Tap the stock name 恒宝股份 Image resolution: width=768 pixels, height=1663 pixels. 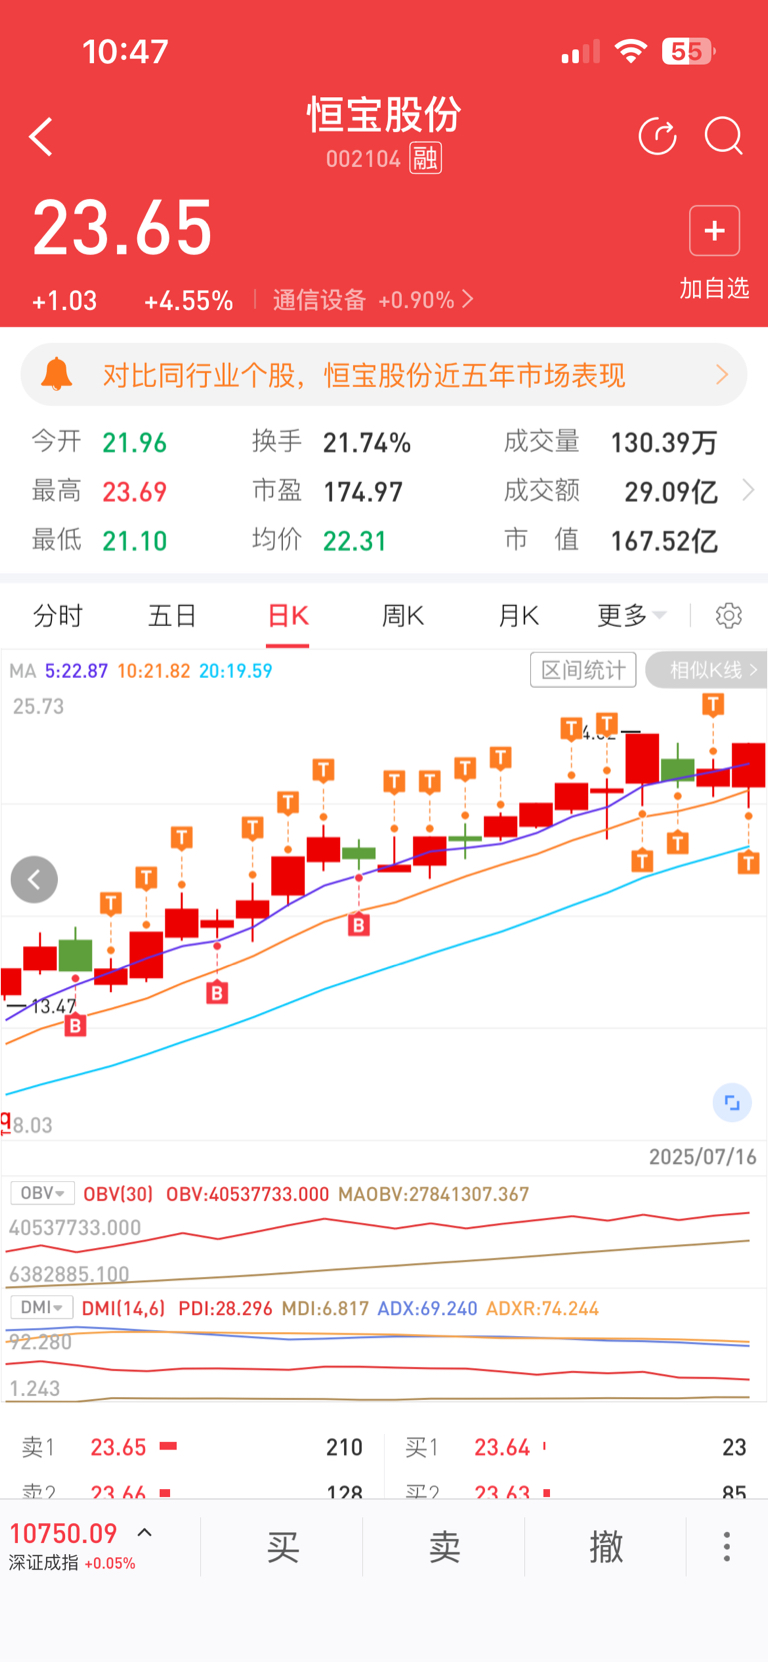tap(384, 114)
